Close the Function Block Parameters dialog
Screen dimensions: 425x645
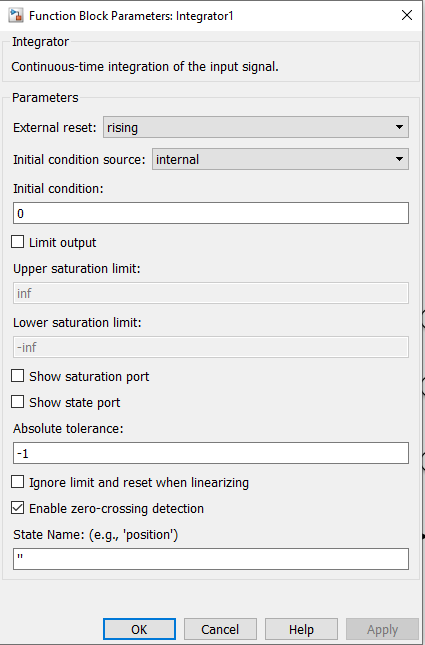point(406,15)
